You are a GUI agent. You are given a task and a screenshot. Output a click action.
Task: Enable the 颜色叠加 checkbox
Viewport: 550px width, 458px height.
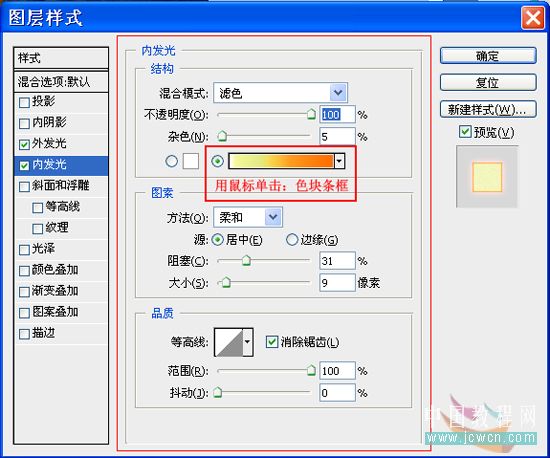(x=24, y=271)
